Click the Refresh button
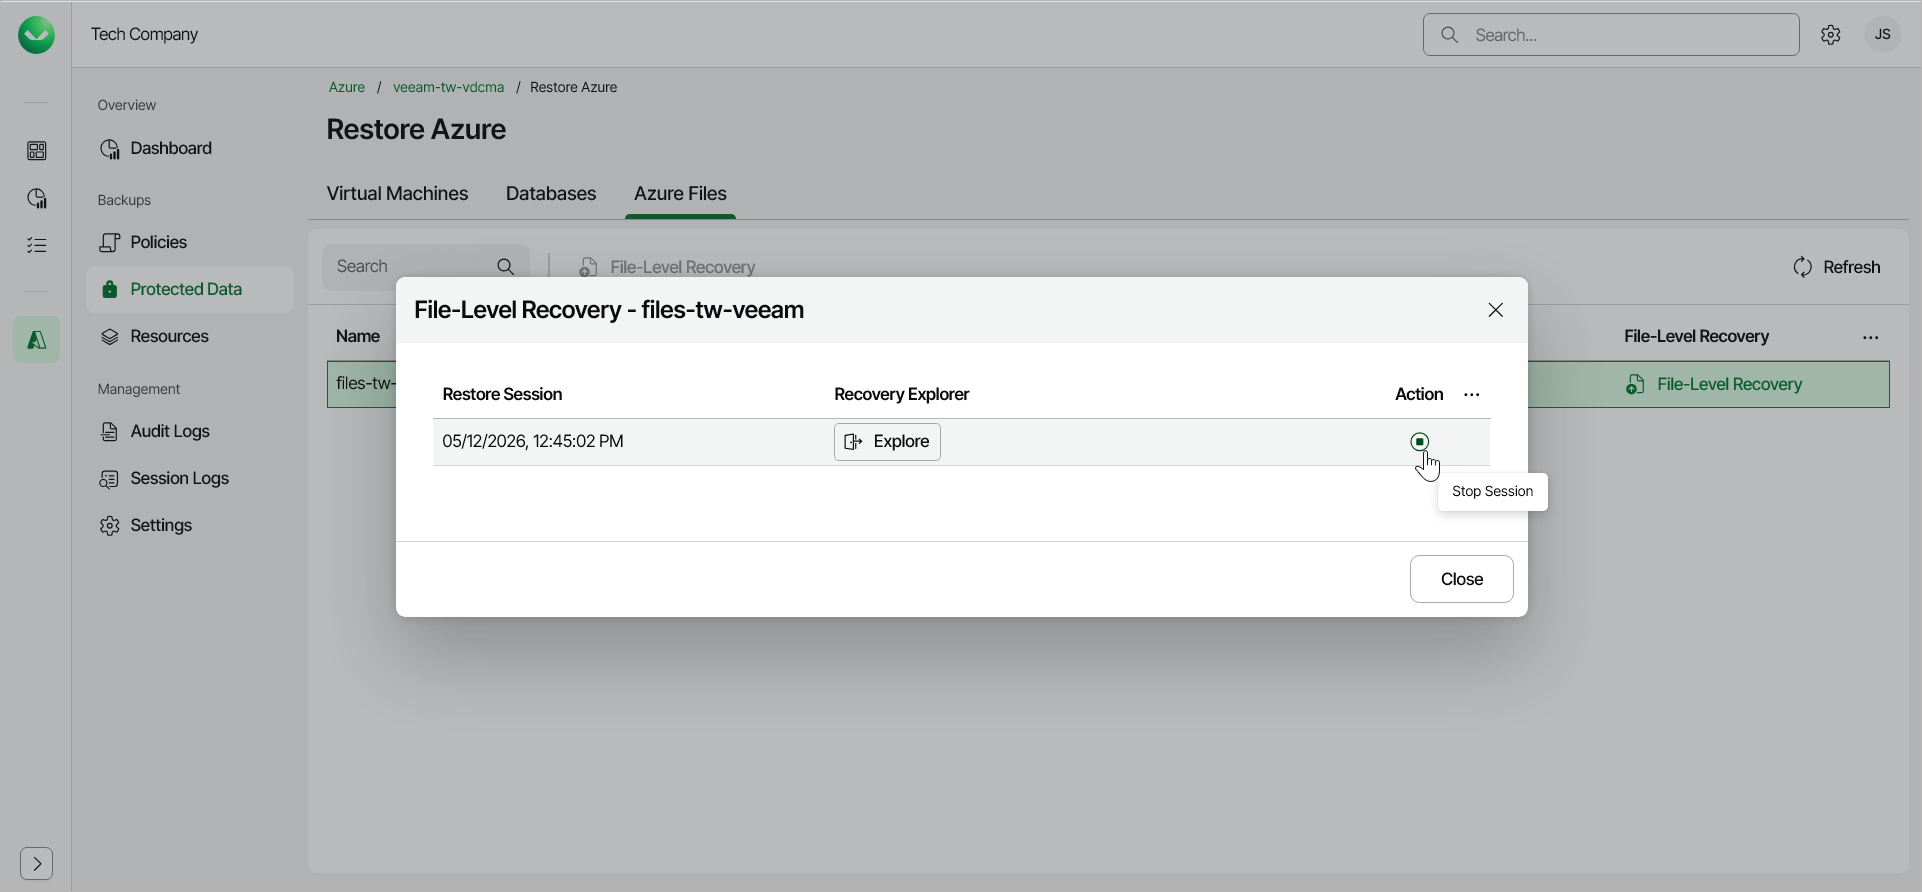Screen dimensions: 1922x892 (1836, 267)
